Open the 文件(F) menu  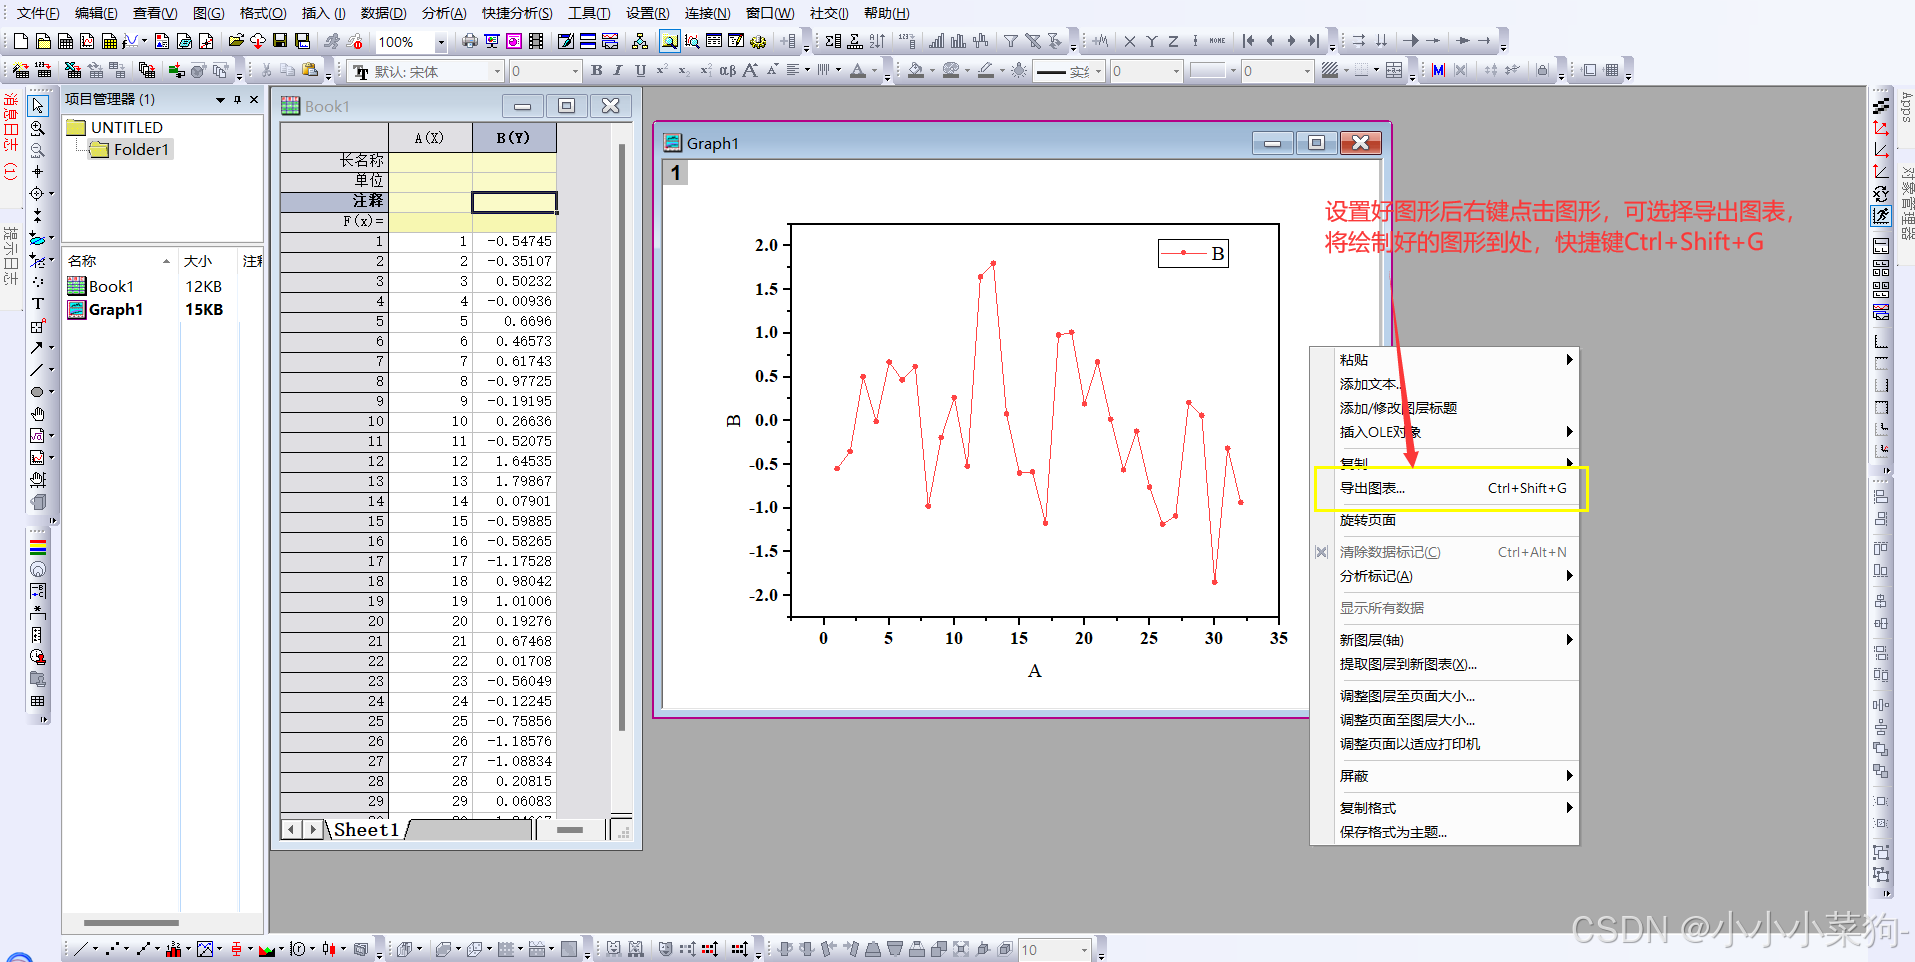(38, 13)
